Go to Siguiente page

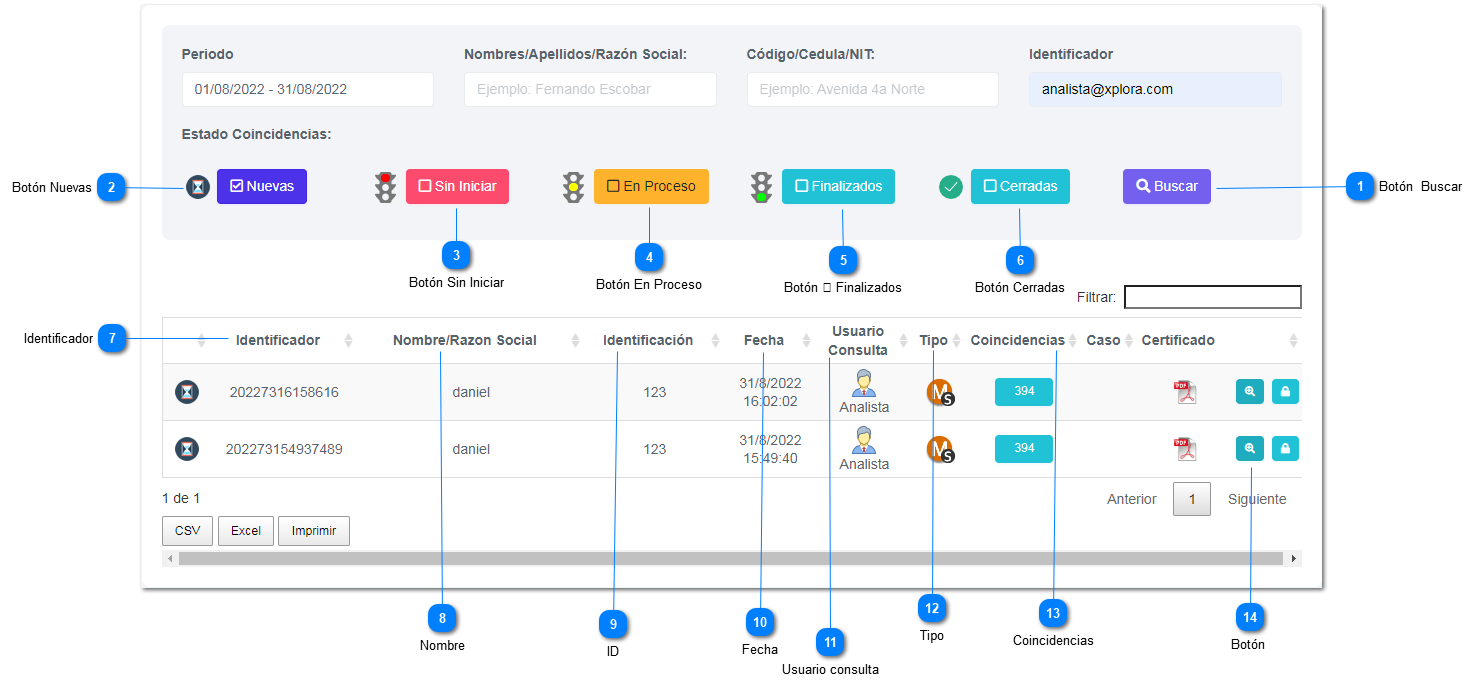1257,499
